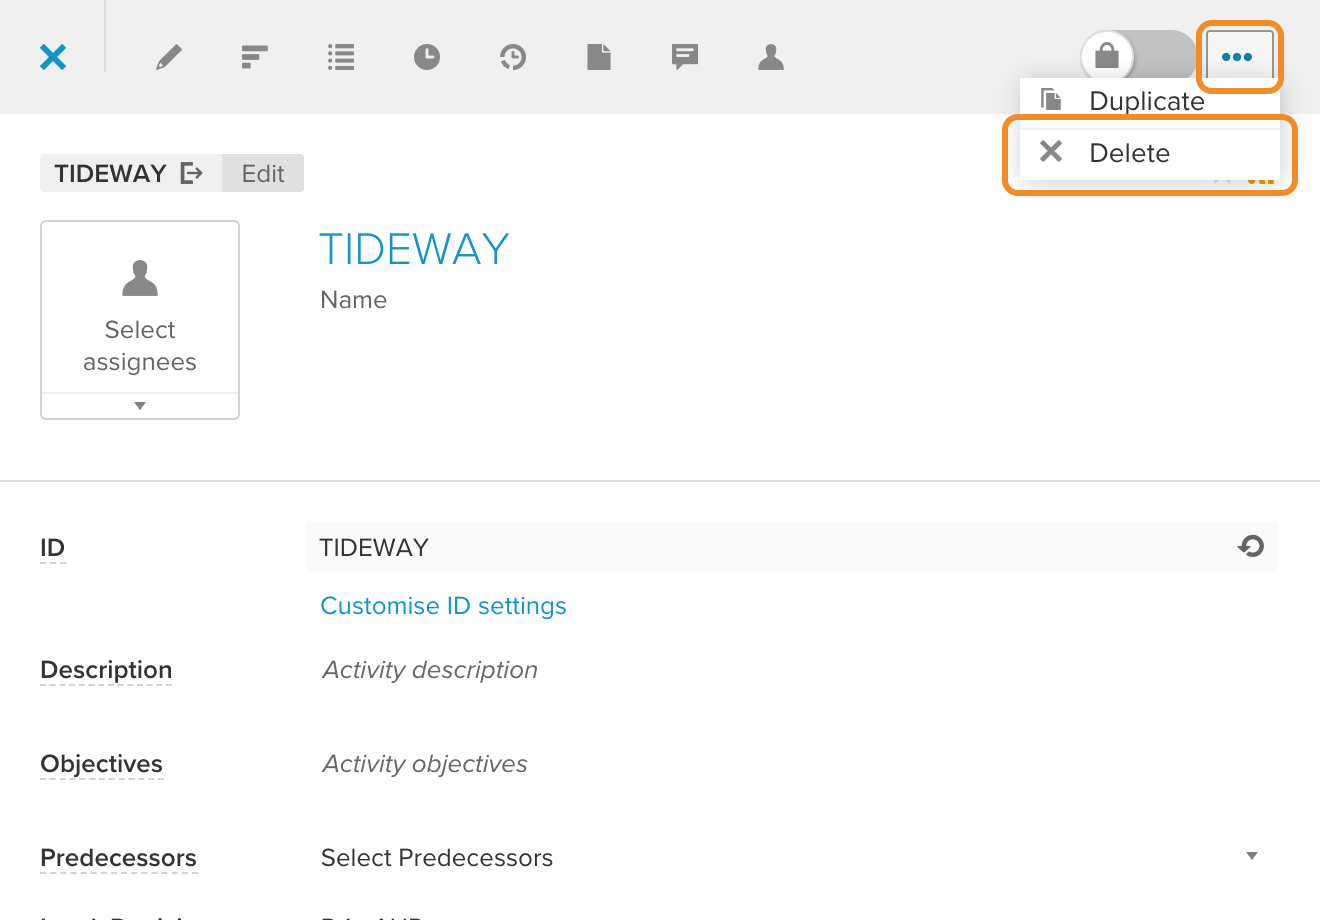This screenshot has width=1320, height=920.
Task: Click the Predecessors dropdown arrow
Action: coord(1252,856)
